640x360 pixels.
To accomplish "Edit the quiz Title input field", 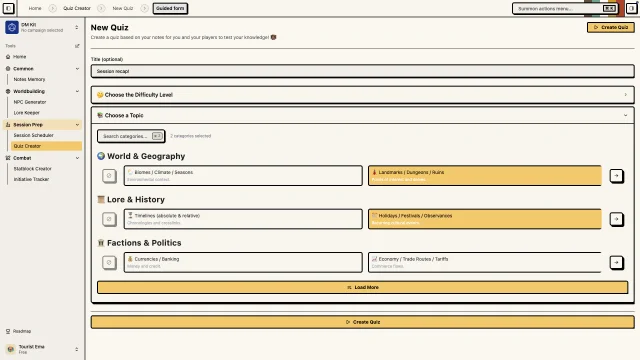I will [362, 71].
